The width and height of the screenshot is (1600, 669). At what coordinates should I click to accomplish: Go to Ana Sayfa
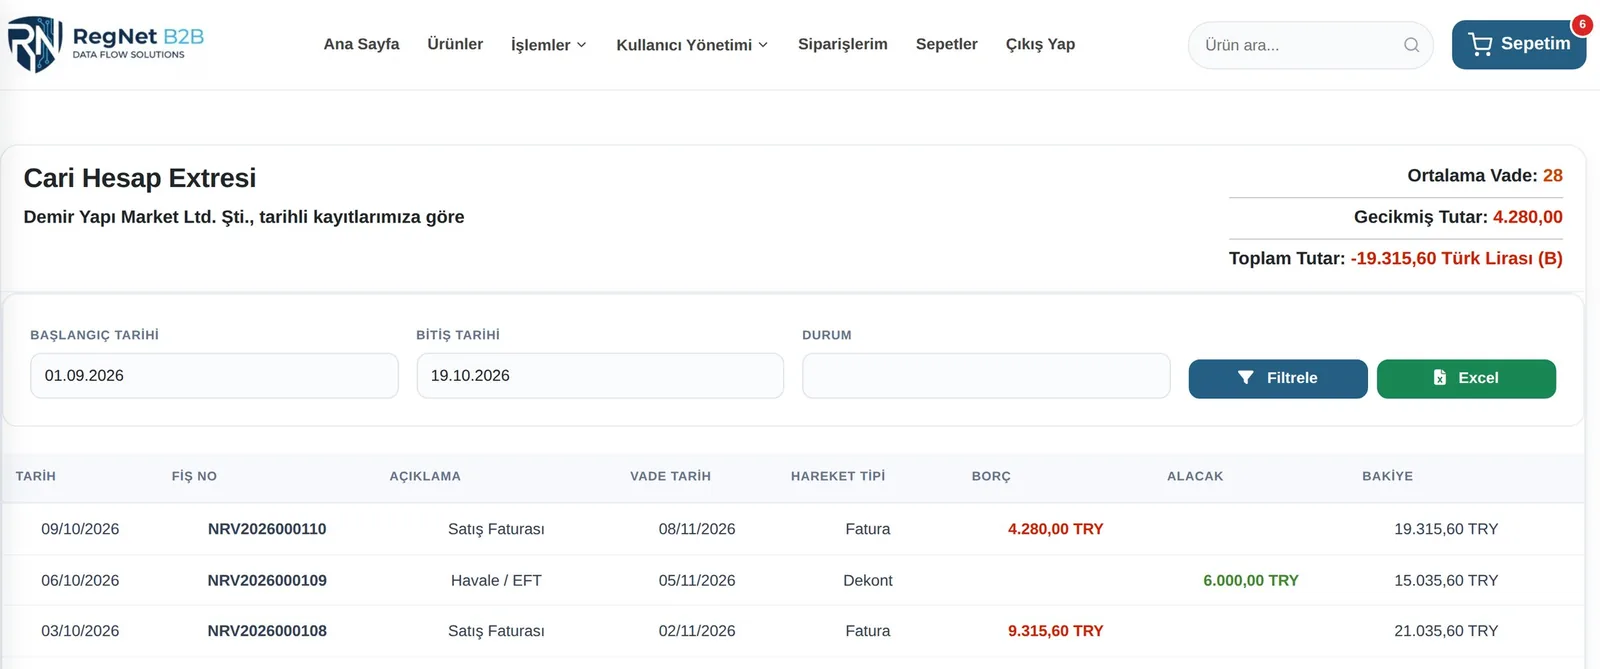tap(361, 44)
